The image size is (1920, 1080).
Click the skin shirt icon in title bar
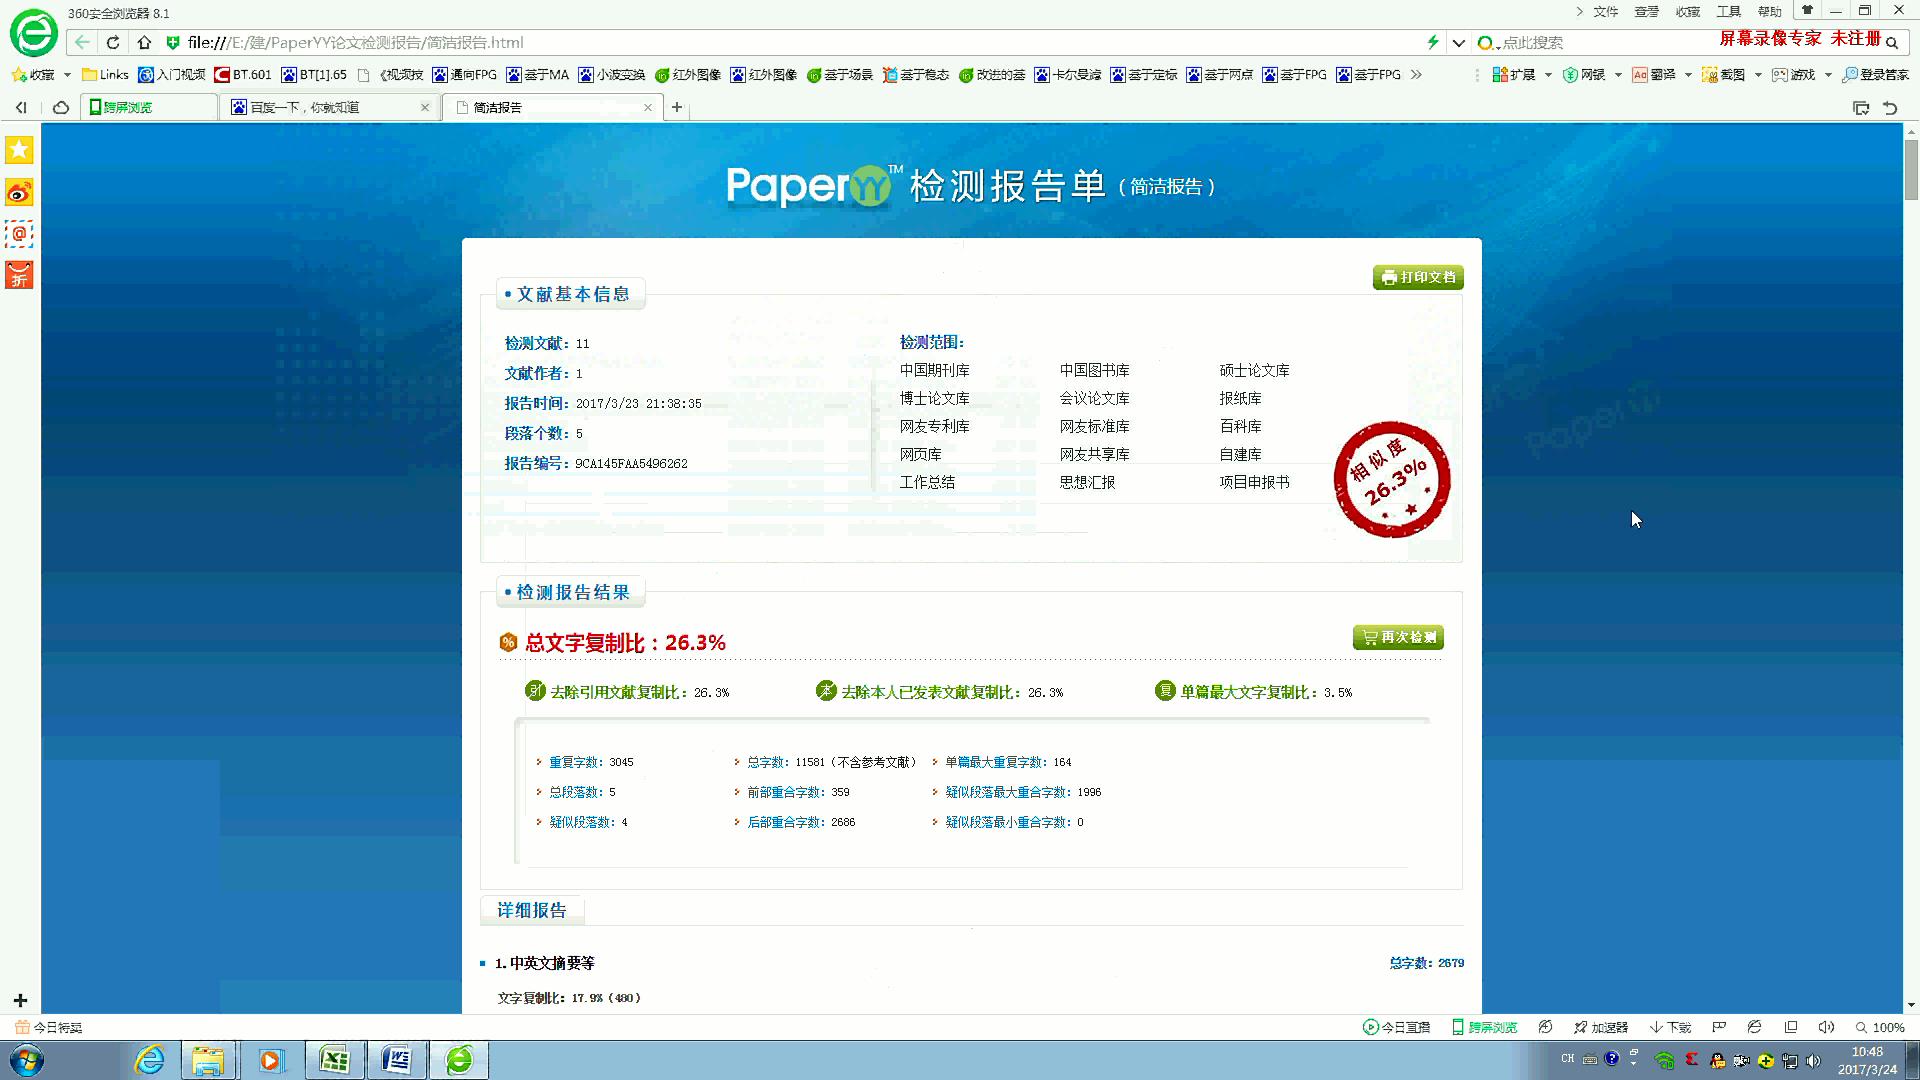(x=1807, y=10)
